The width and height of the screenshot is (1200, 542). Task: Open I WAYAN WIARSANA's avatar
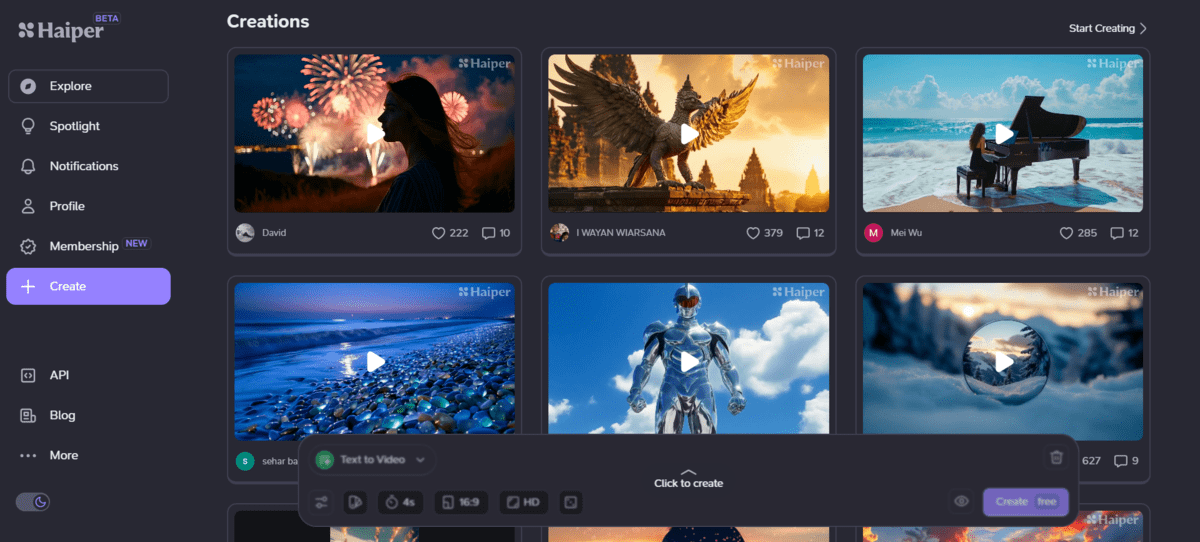point(559,233)
